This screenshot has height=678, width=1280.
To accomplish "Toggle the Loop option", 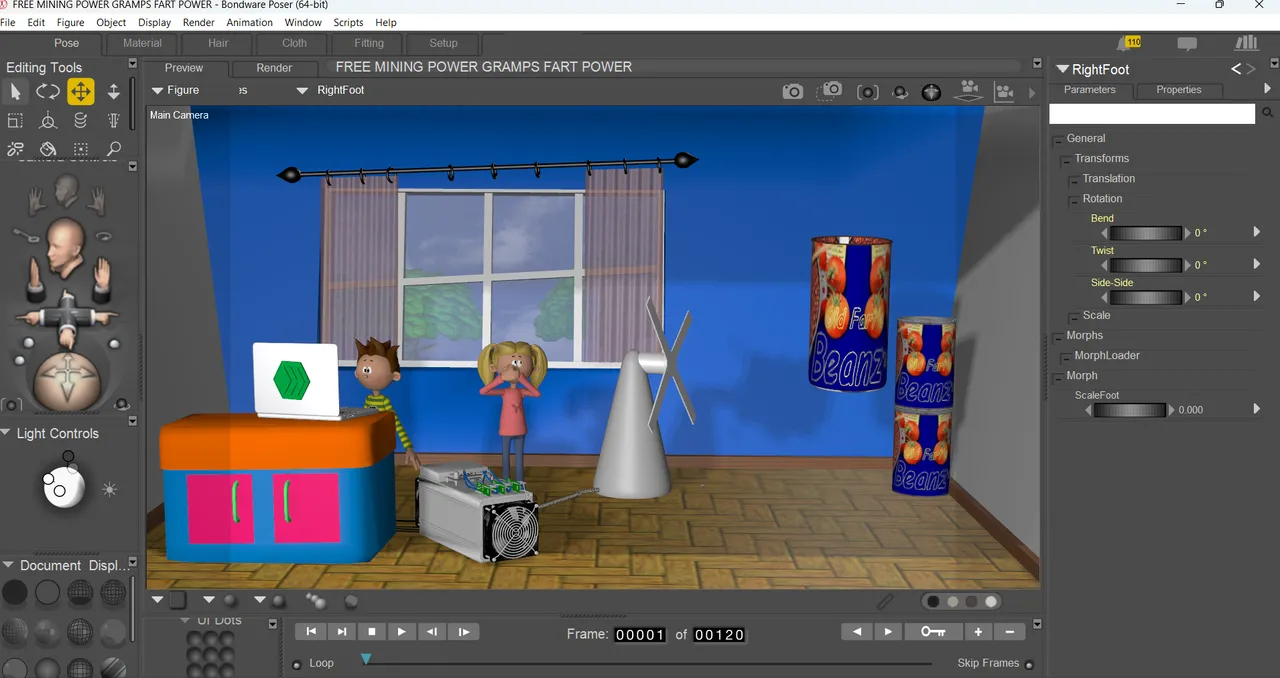I will click(x=297, y=665).
